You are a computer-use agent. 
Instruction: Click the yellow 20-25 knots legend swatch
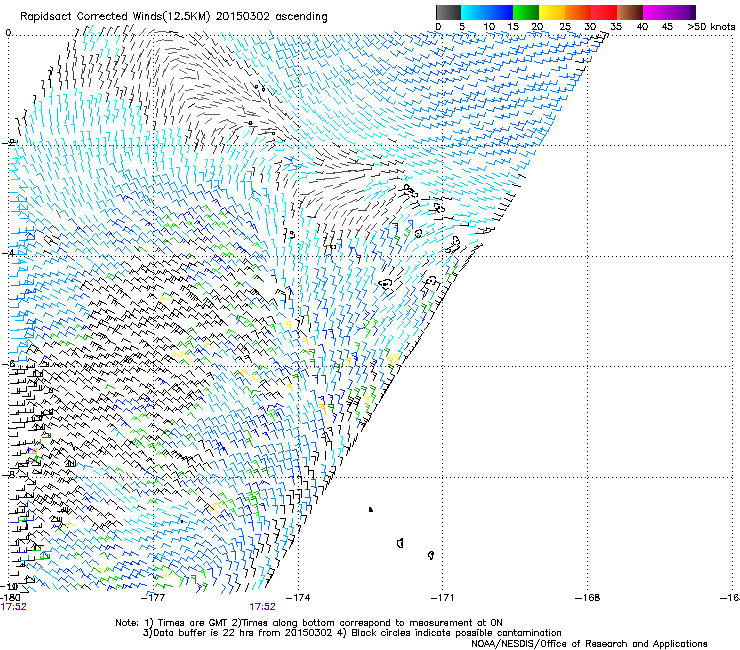(x=552, y=12)
